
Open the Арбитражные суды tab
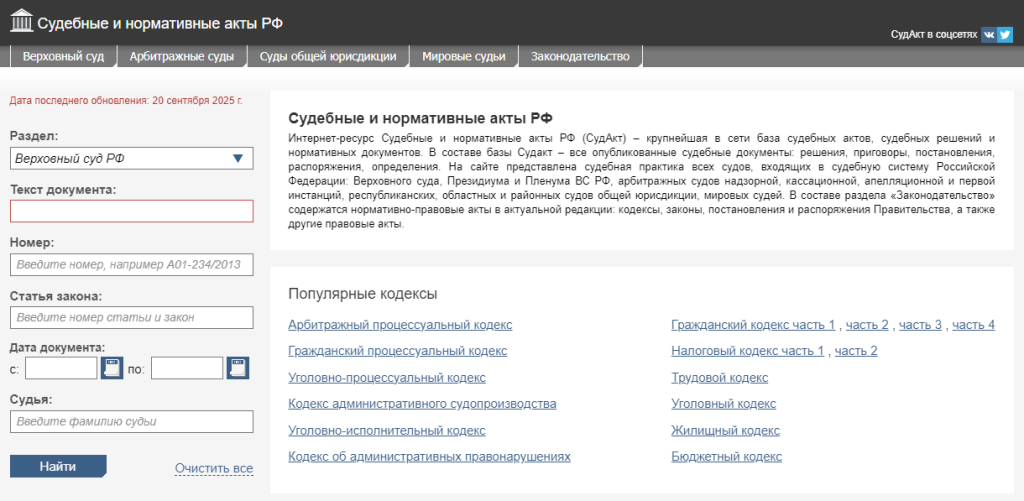pos(181,57)
